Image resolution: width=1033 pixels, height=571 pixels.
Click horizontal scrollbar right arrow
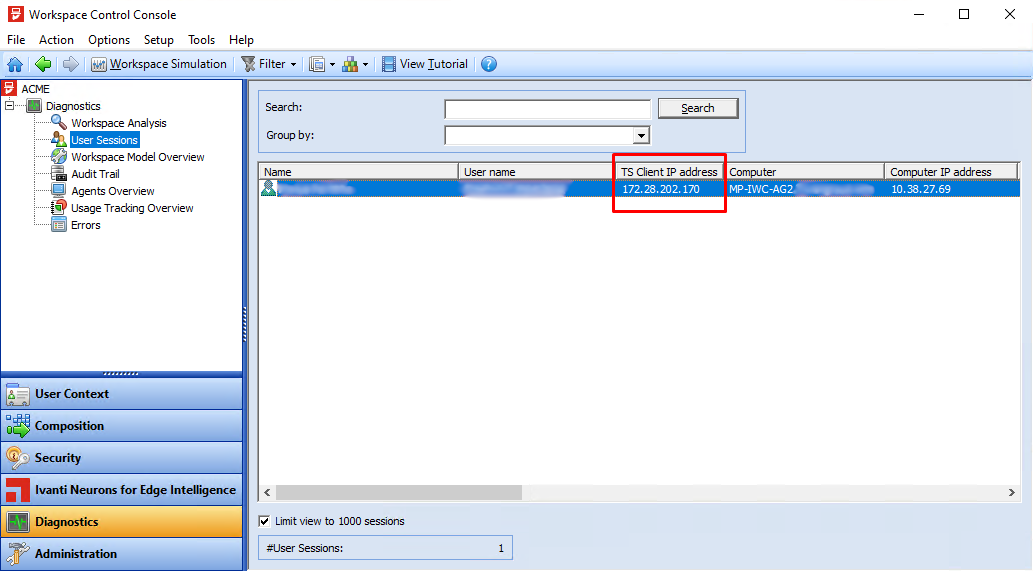1012,493
